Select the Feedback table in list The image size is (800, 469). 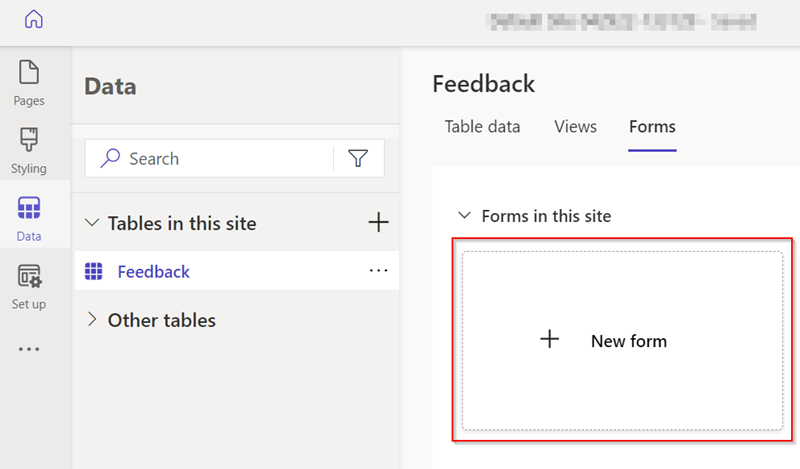click(x=153, y=271)
